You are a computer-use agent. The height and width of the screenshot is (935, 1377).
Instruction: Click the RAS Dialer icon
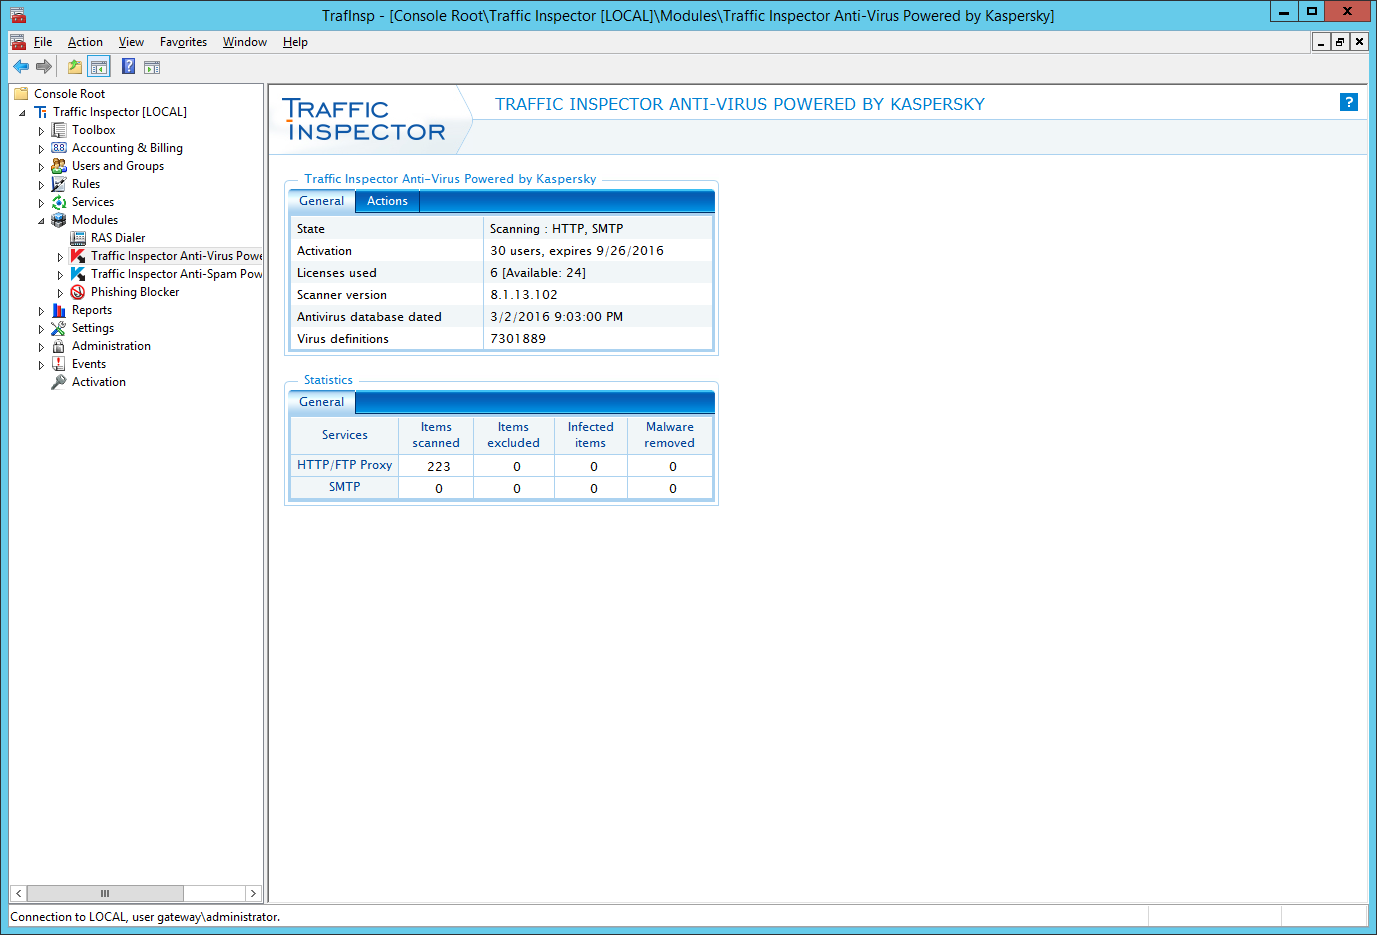(78, 238)
